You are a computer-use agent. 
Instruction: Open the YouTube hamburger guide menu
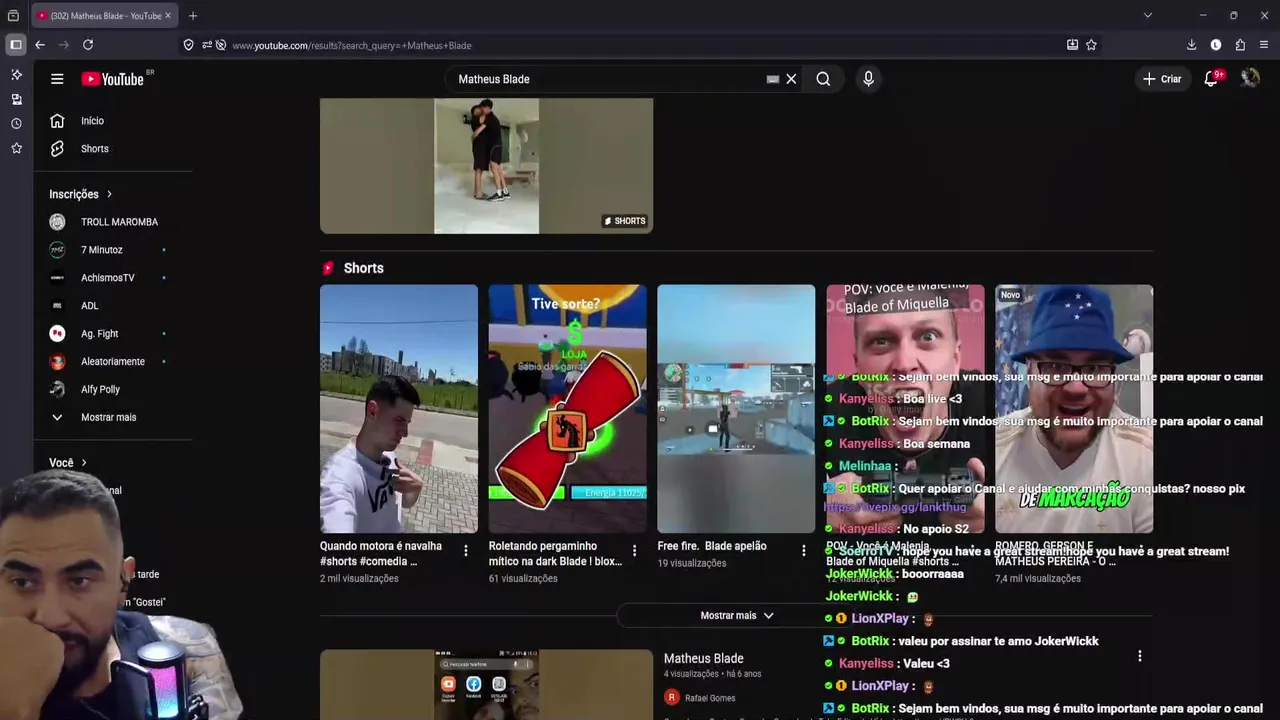[57, 79]
